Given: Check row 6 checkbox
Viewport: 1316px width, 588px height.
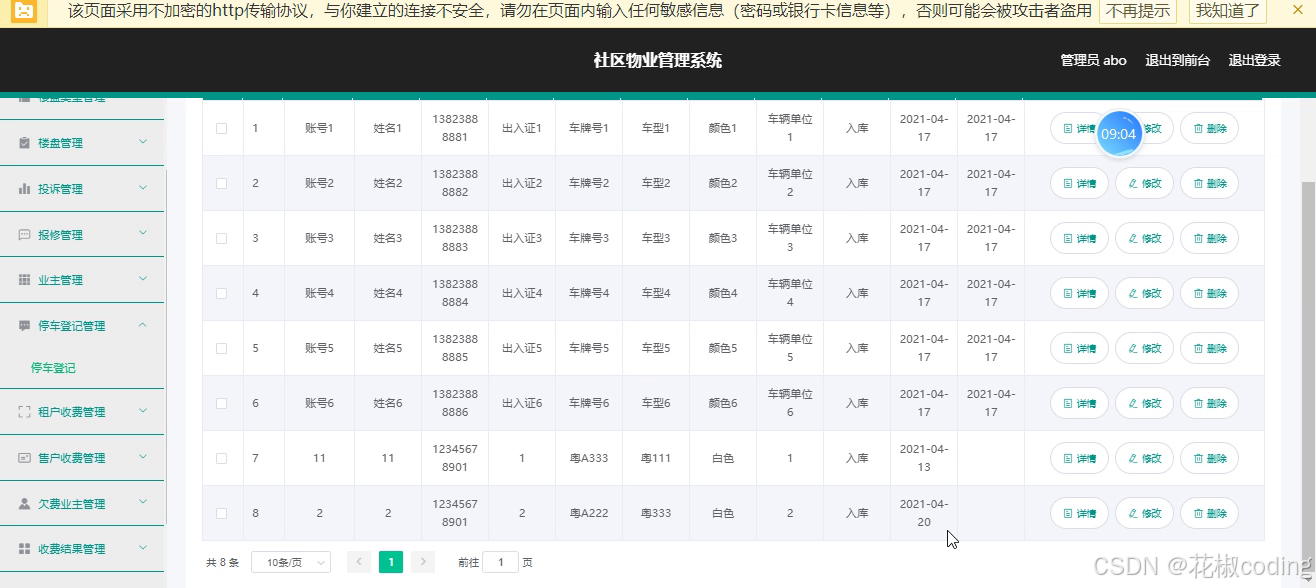Looking at the screenshot, I should pos(222,403).
